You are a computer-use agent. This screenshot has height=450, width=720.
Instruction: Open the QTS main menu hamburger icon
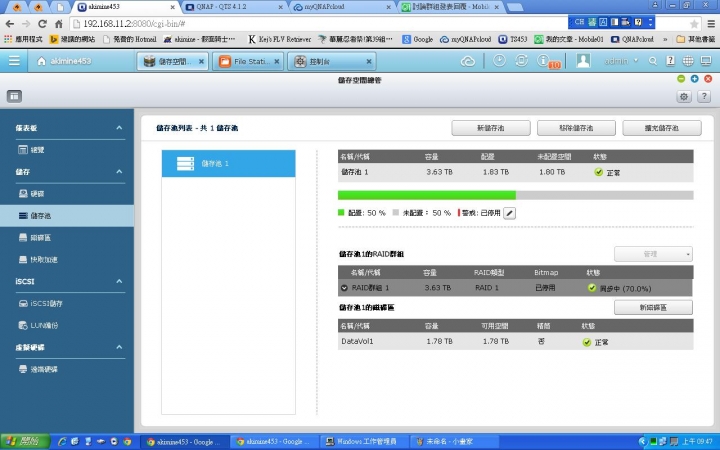click(14, 61)
